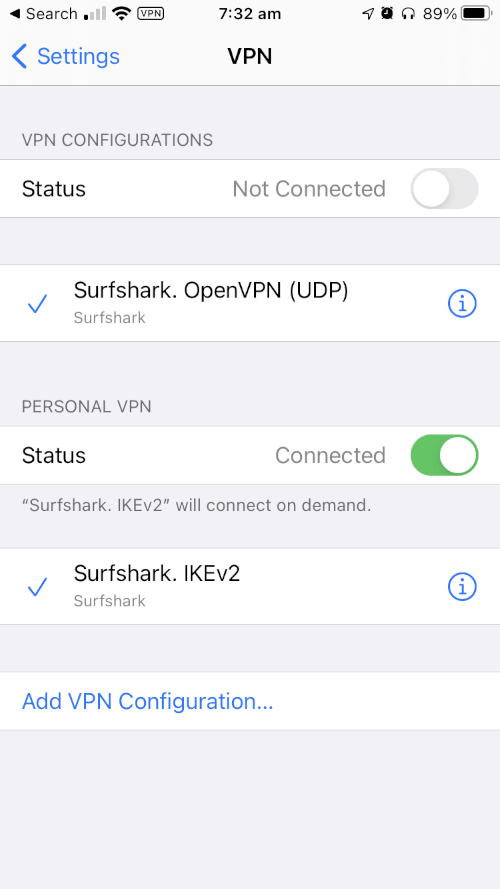Select the Surfshark IKEv2 checkmark
This screenshot has width=500, height=889.
37,587
